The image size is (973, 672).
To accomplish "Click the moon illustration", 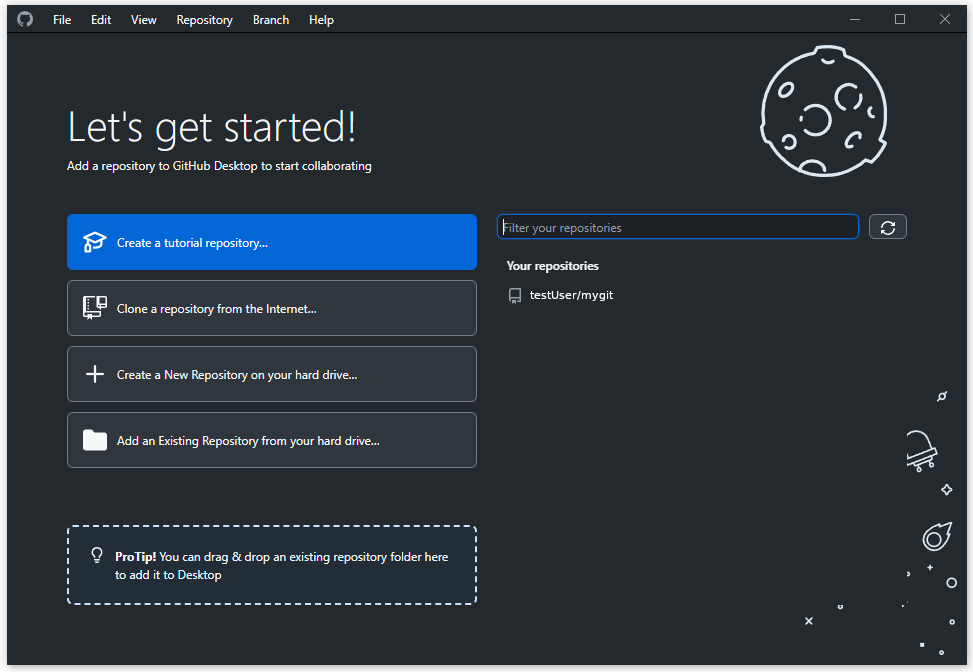I will click(x=824, y=110).
